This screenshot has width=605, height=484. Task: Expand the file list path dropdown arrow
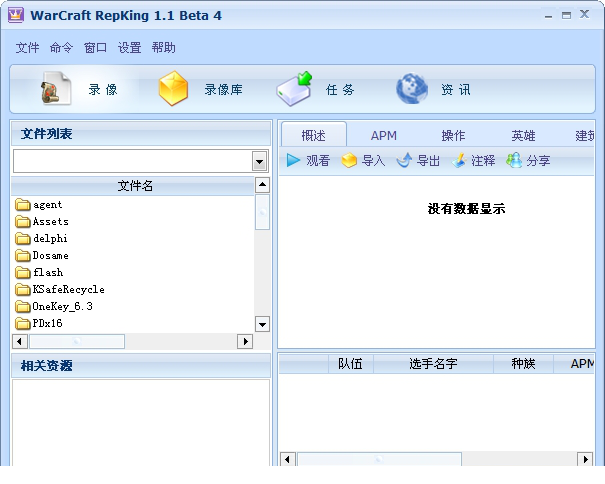(x=260, y=161)
